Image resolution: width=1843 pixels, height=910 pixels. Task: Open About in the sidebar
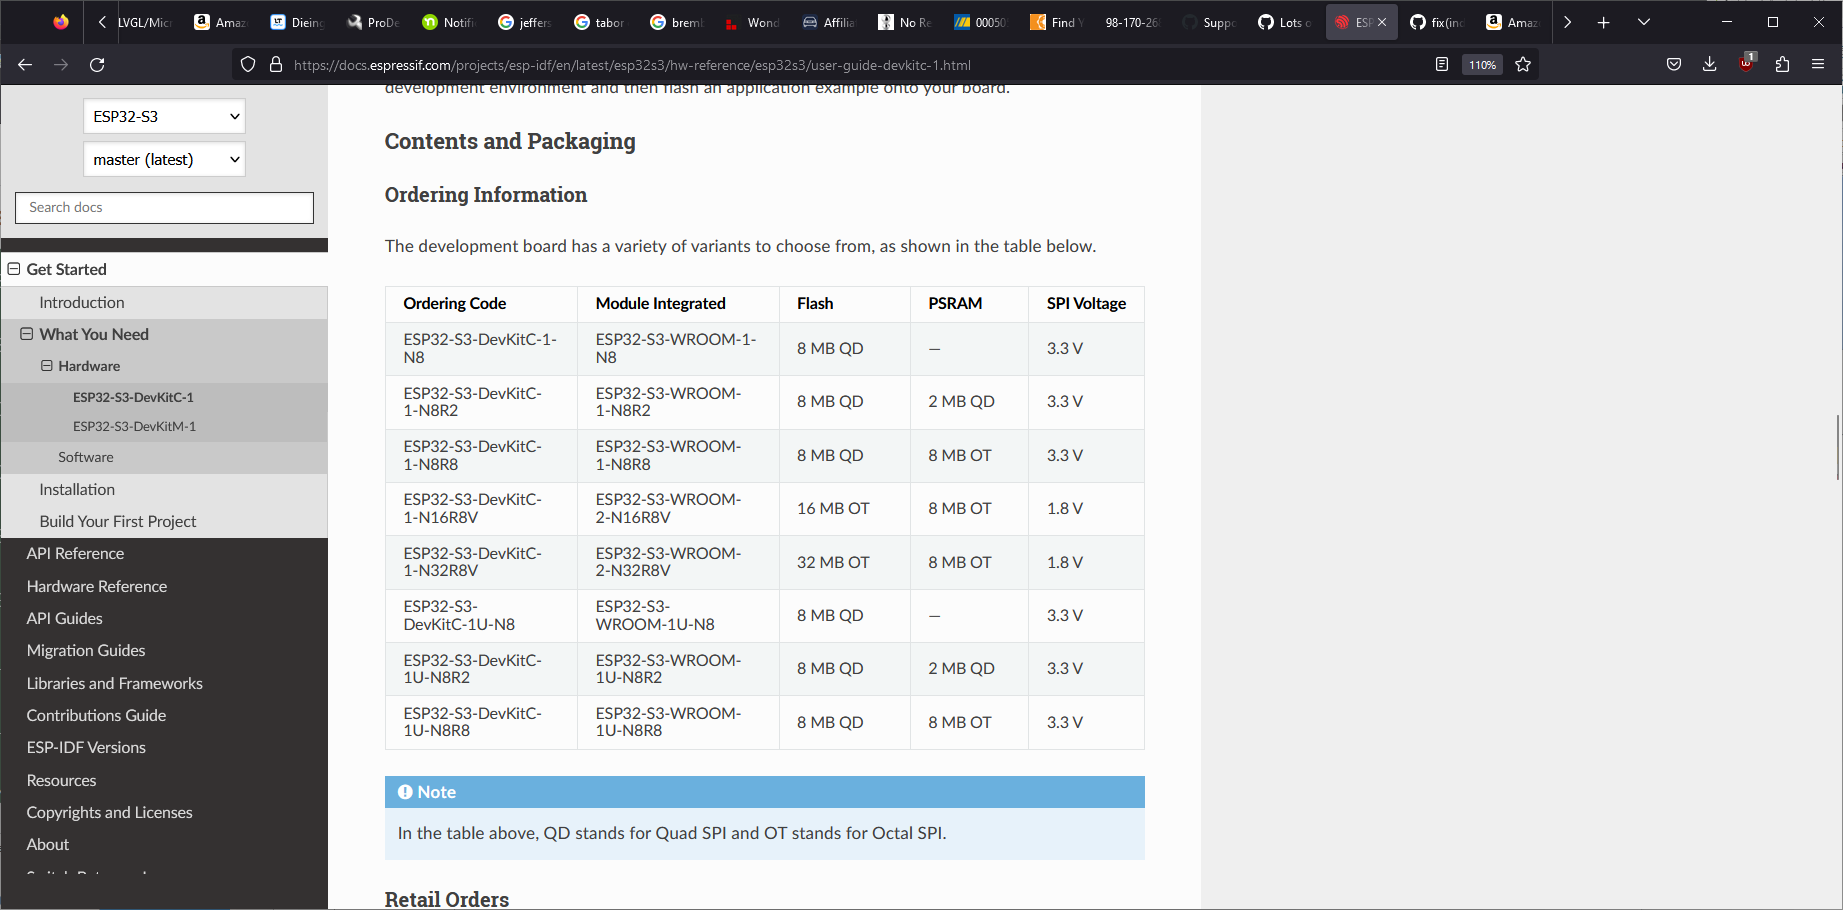[48, 844]
